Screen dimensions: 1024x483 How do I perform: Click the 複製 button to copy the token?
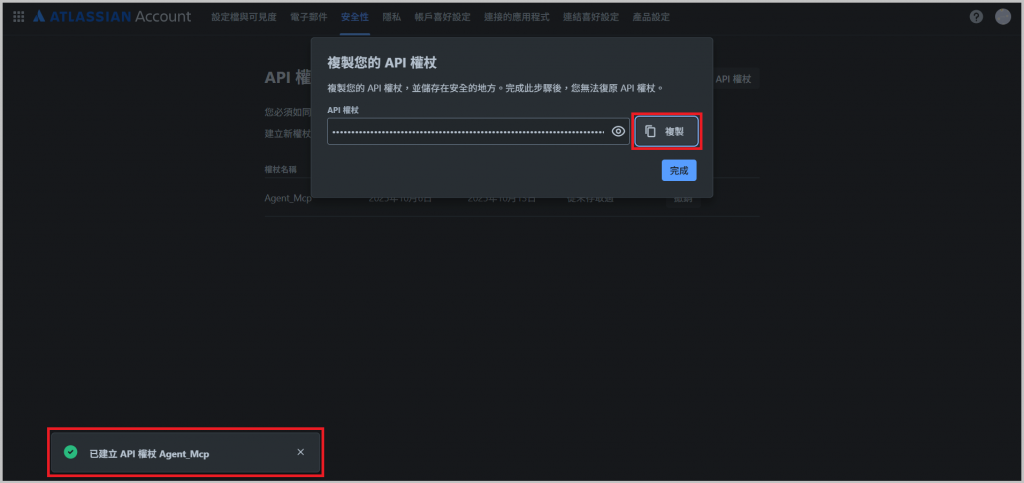click(666, 131)
